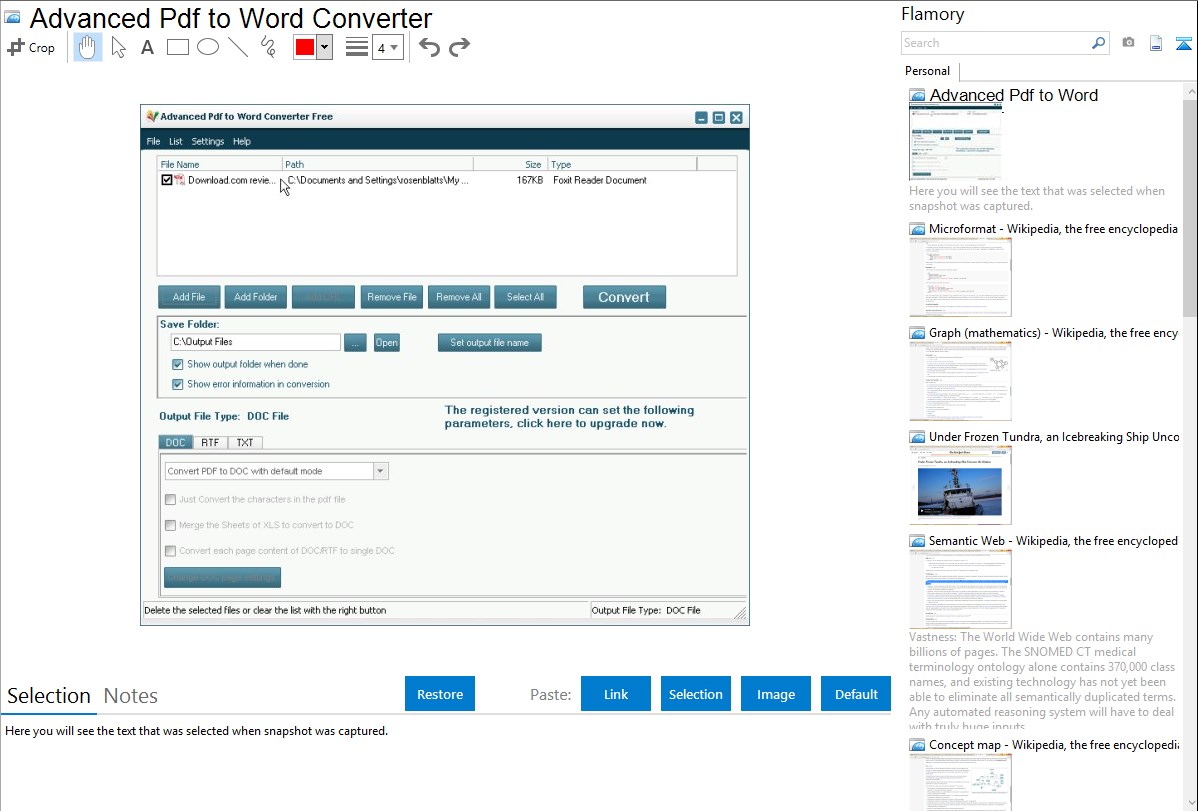Open the File menu in converter window
Screen dimensions: 1198x811
pyautogui.click(x=154, y=141)
